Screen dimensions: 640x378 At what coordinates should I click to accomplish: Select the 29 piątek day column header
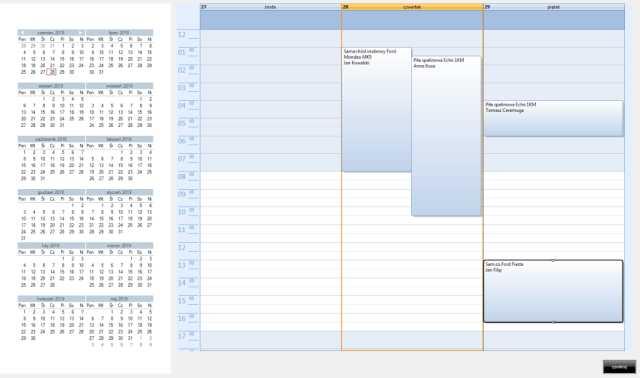554,7
